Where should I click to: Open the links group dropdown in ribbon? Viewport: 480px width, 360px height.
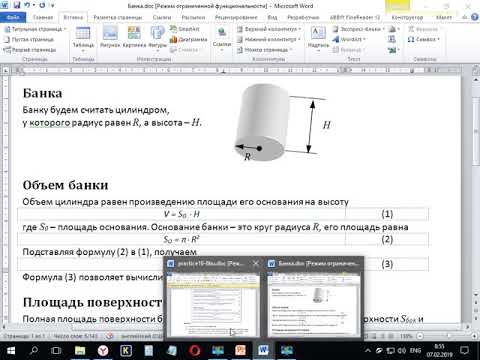coord(222,38)
